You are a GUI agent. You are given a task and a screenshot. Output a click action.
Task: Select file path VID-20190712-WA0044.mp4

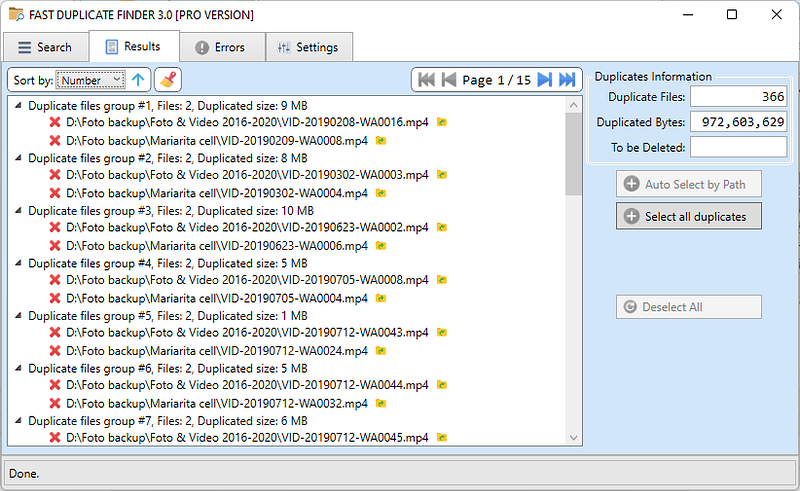pos(247,385)
